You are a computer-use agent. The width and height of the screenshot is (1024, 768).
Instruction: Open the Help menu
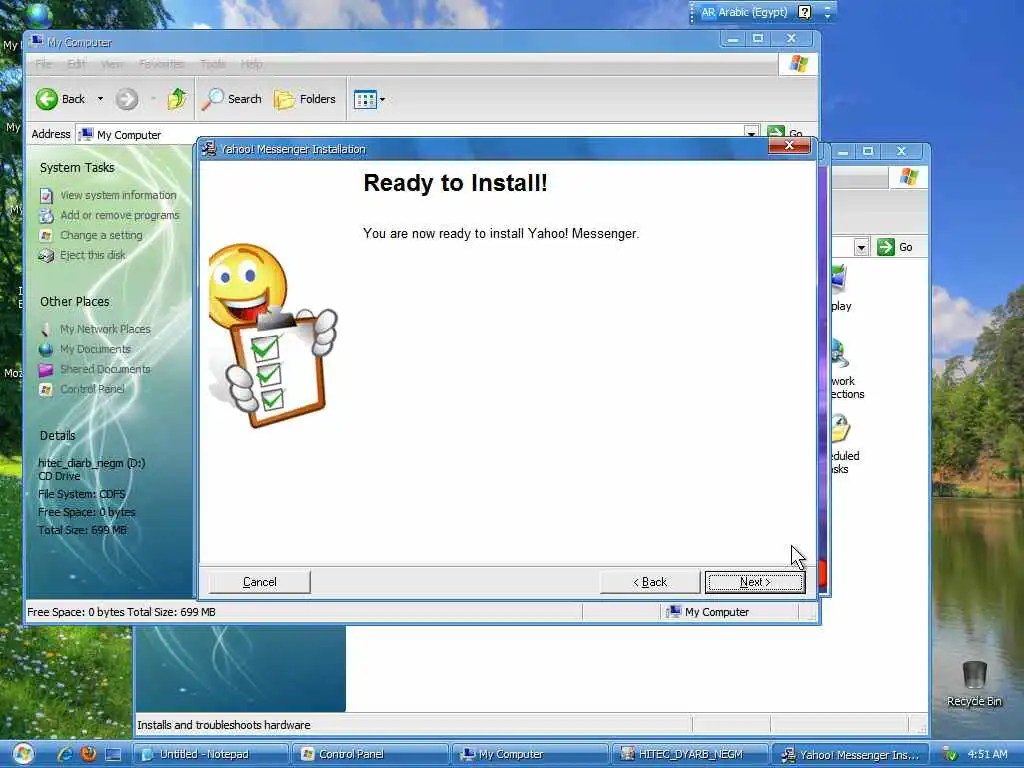point(251,64)
